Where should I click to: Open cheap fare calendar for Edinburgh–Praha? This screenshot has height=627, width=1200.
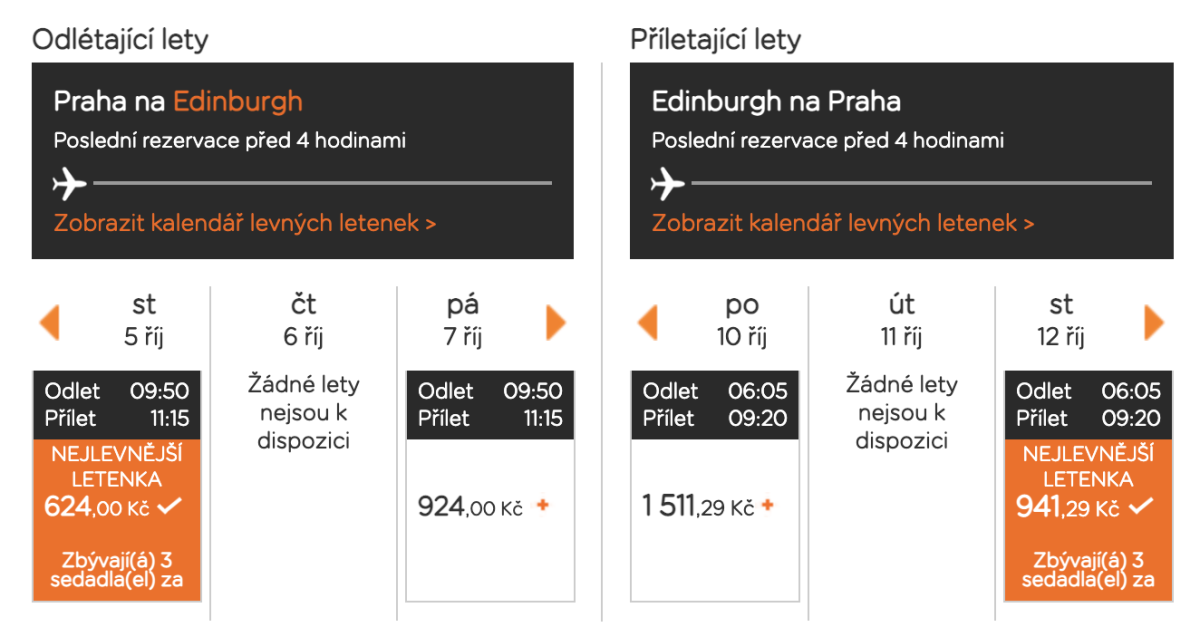pos(843,223)
